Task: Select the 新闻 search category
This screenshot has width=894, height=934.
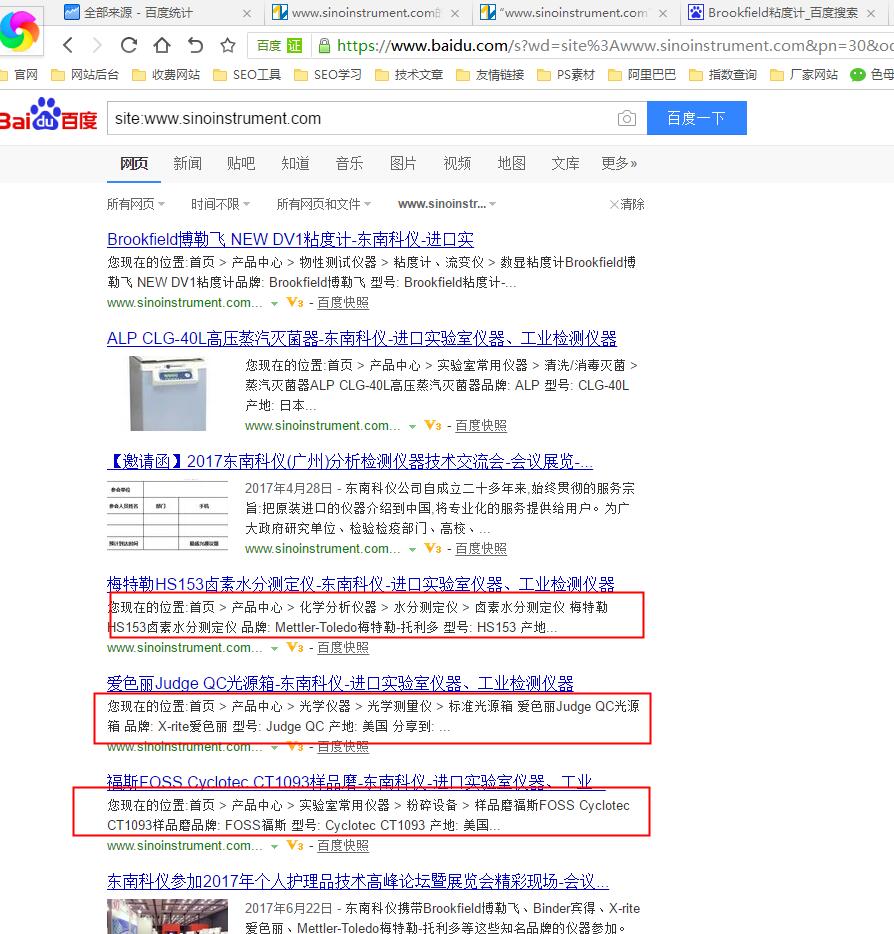Action: pos(188,163)
